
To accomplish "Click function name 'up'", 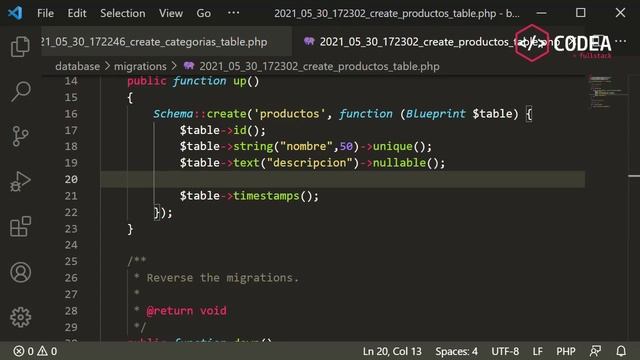I will pos(240,81).
